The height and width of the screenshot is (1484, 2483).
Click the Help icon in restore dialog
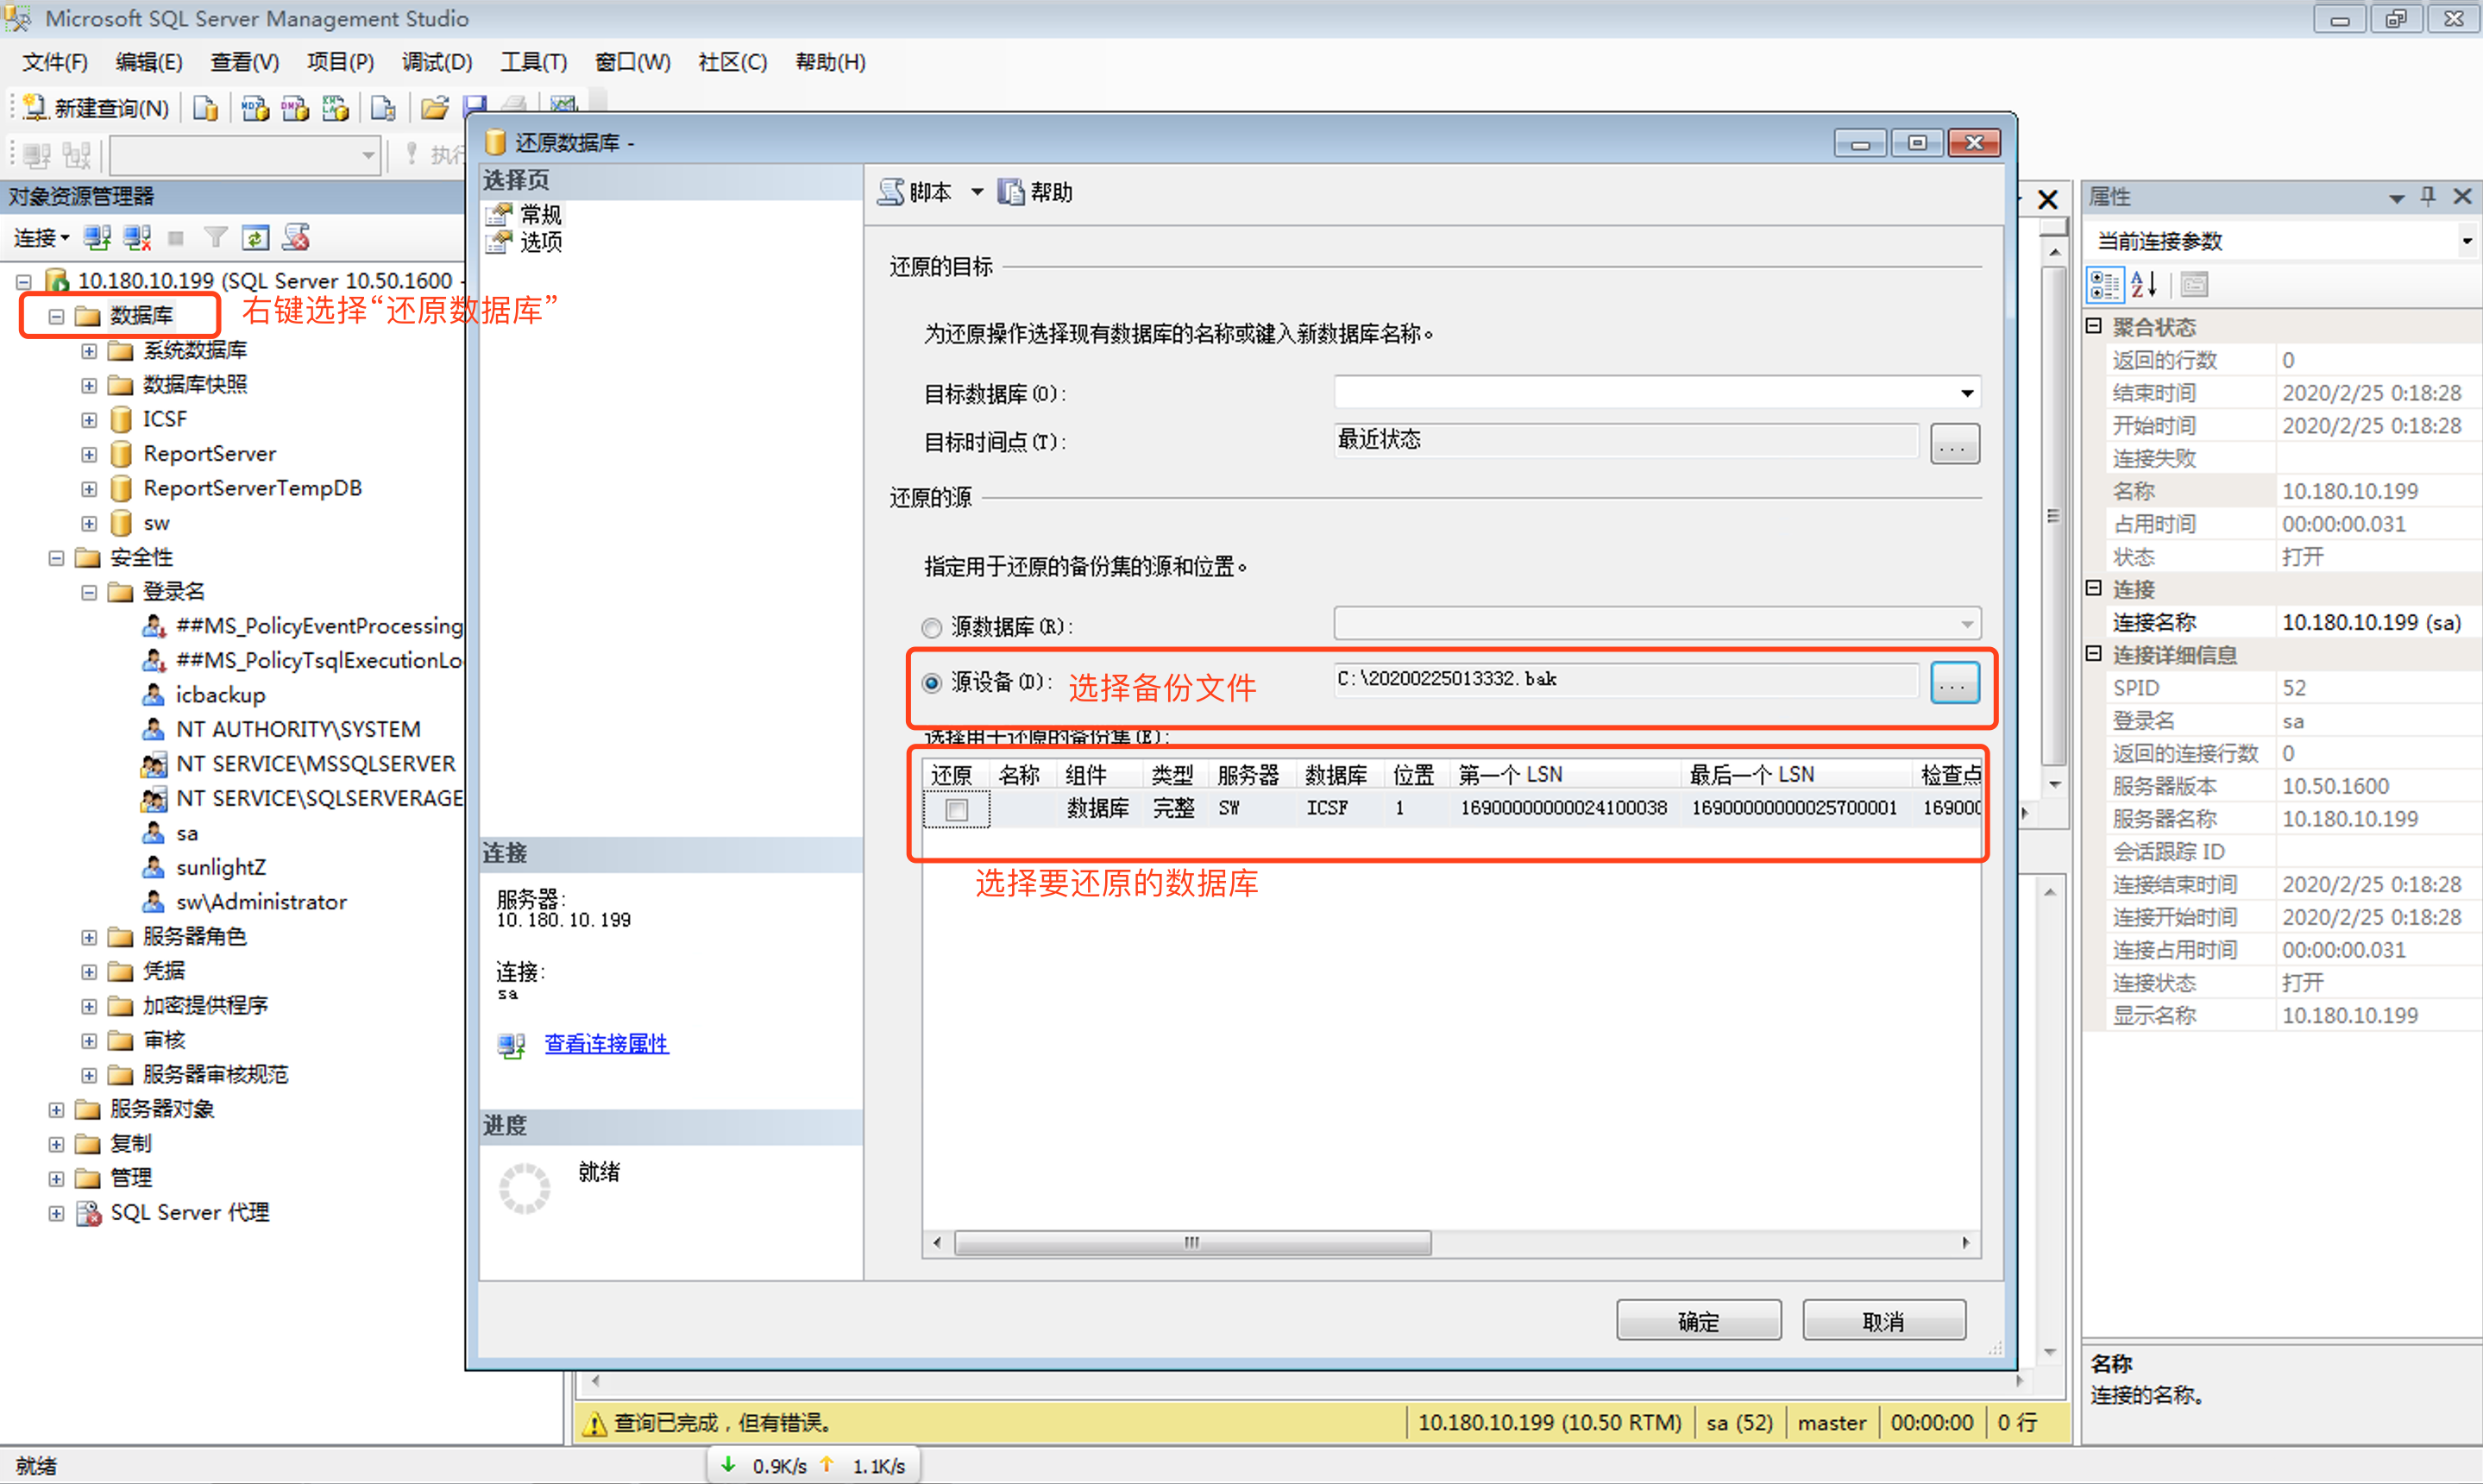click(x=1012, y=192)
